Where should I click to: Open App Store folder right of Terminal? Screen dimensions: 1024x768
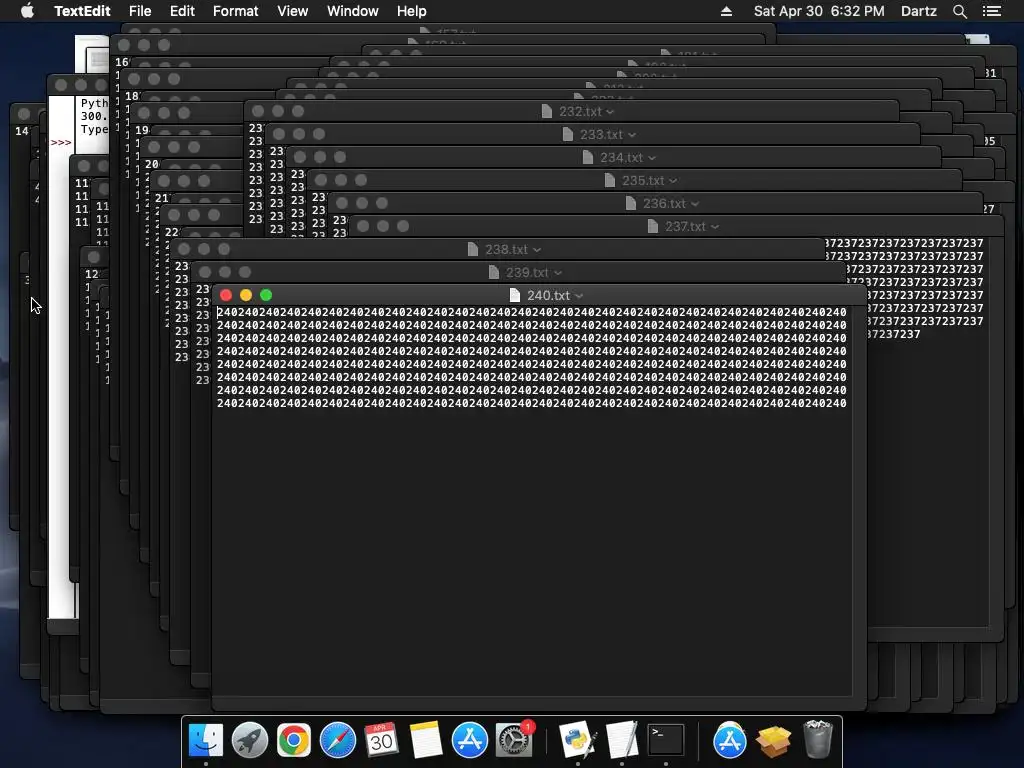[x=729, y=740]
